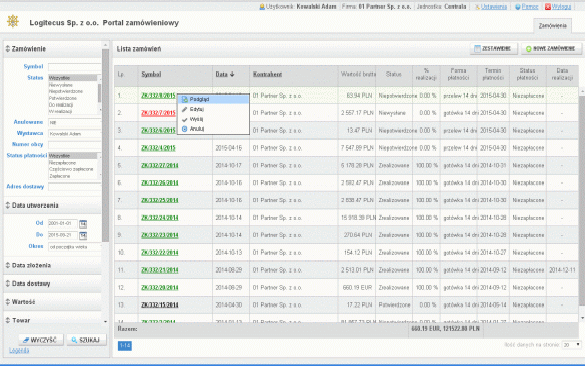The height and width of the screenshot is (366, 585).
Task: Open Ustawienia settings link
Action: [x=494, y=7]
